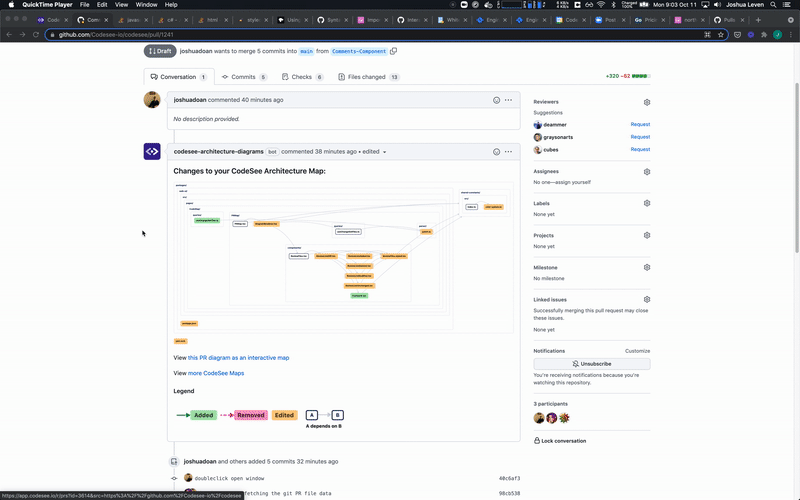
Task: Click the browser forward arrow
Action: [22, 35]
